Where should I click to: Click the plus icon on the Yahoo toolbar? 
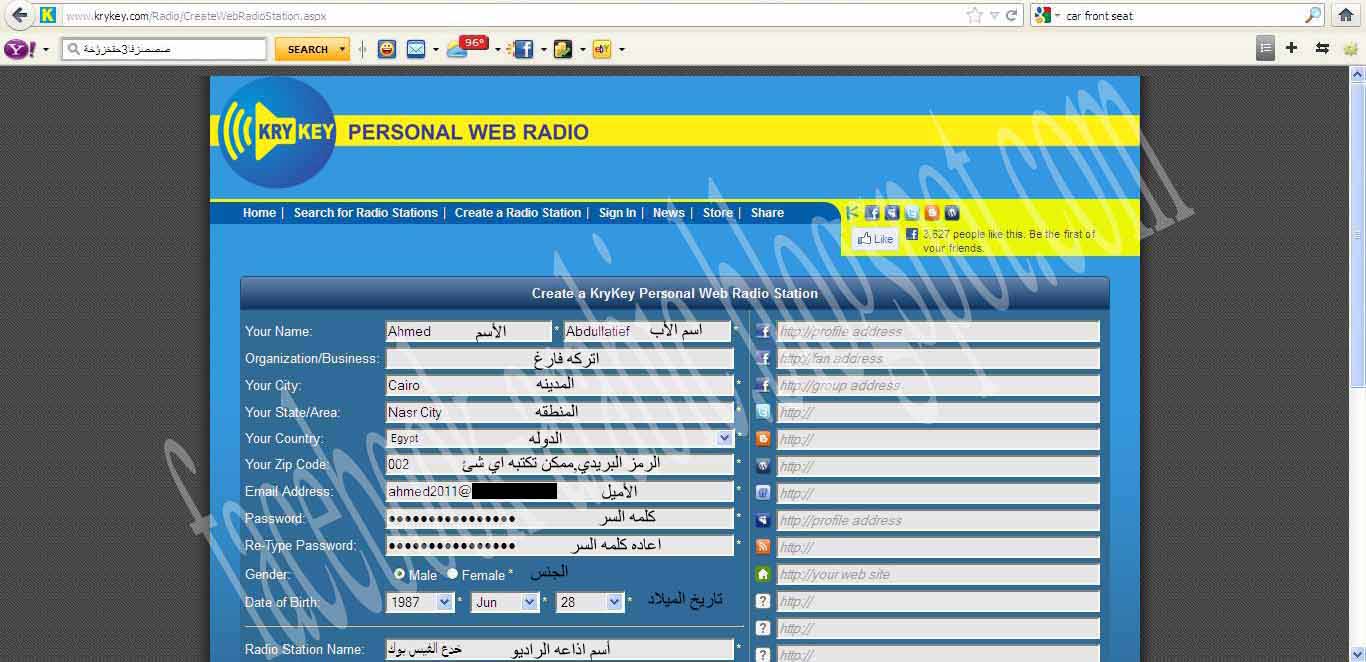(1291, 48)
